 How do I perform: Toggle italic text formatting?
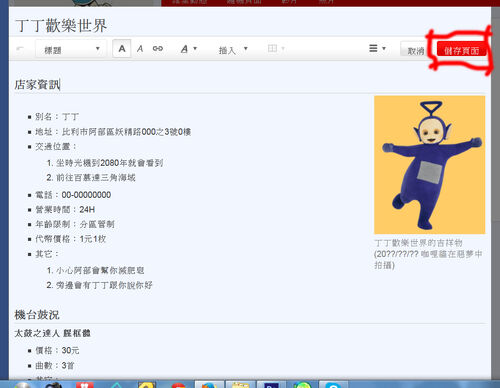point(140,49)
